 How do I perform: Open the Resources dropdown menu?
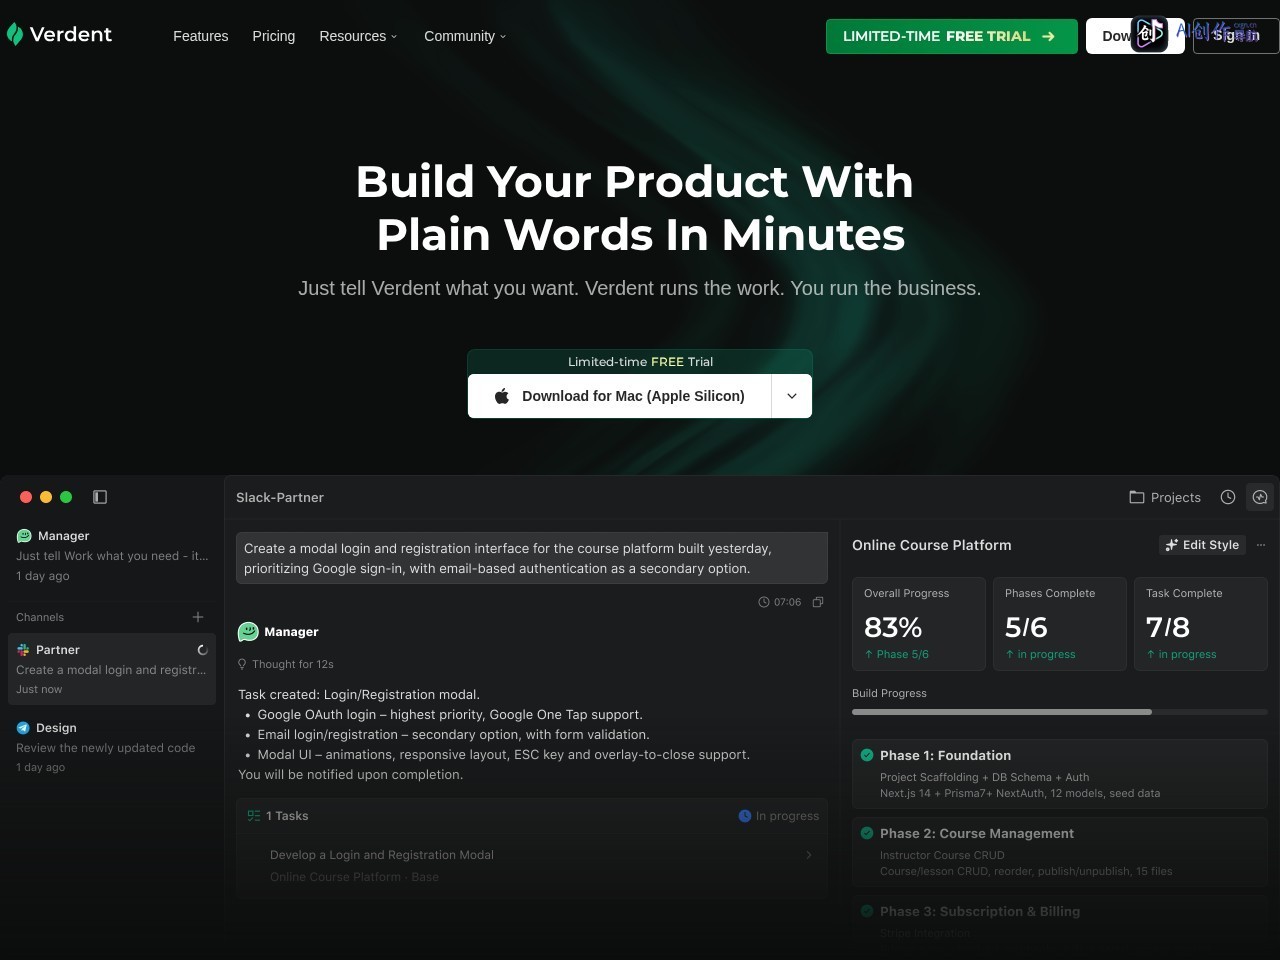click(359, 36)
